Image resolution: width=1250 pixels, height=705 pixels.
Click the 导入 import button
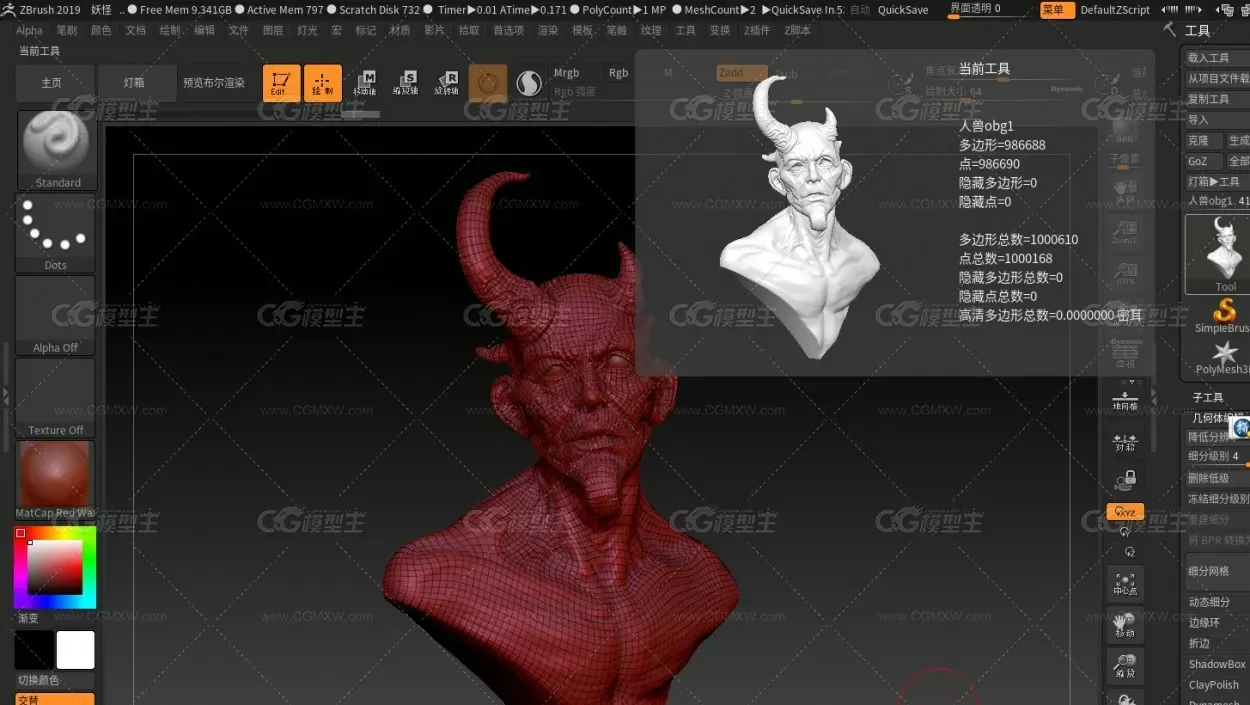1216,120
